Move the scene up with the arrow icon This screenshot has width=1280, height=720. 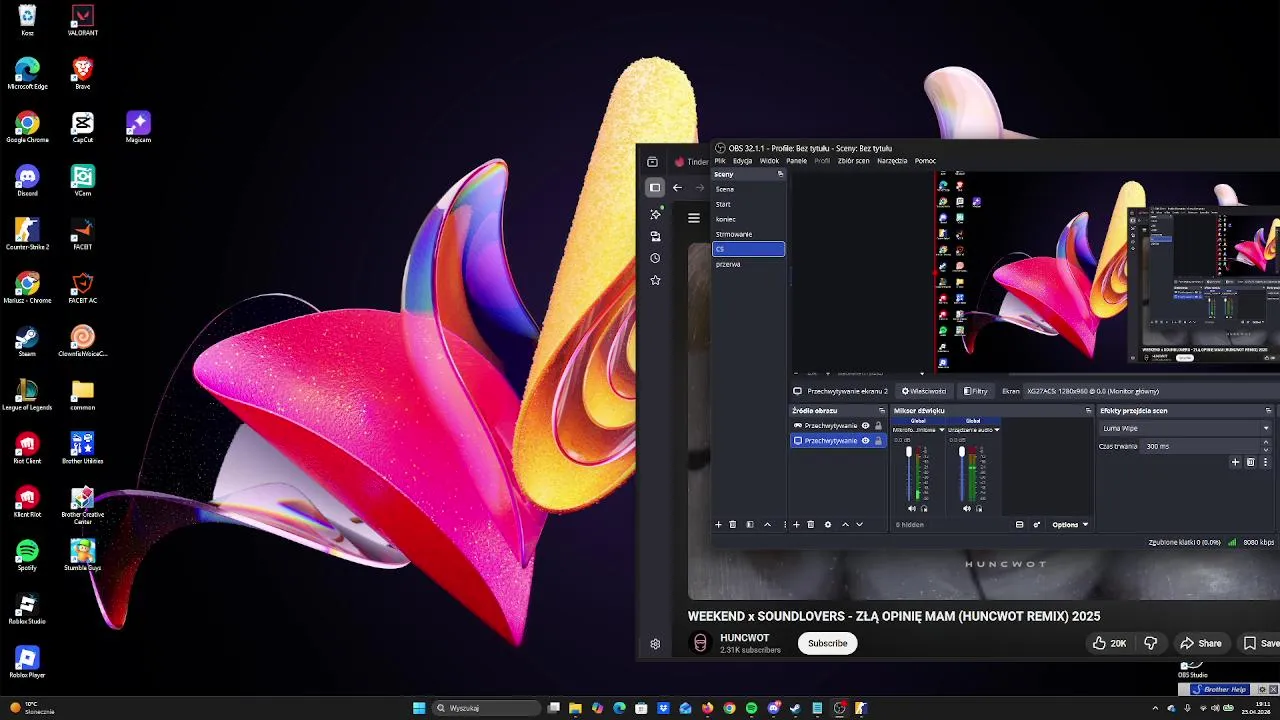coord(767,524)
